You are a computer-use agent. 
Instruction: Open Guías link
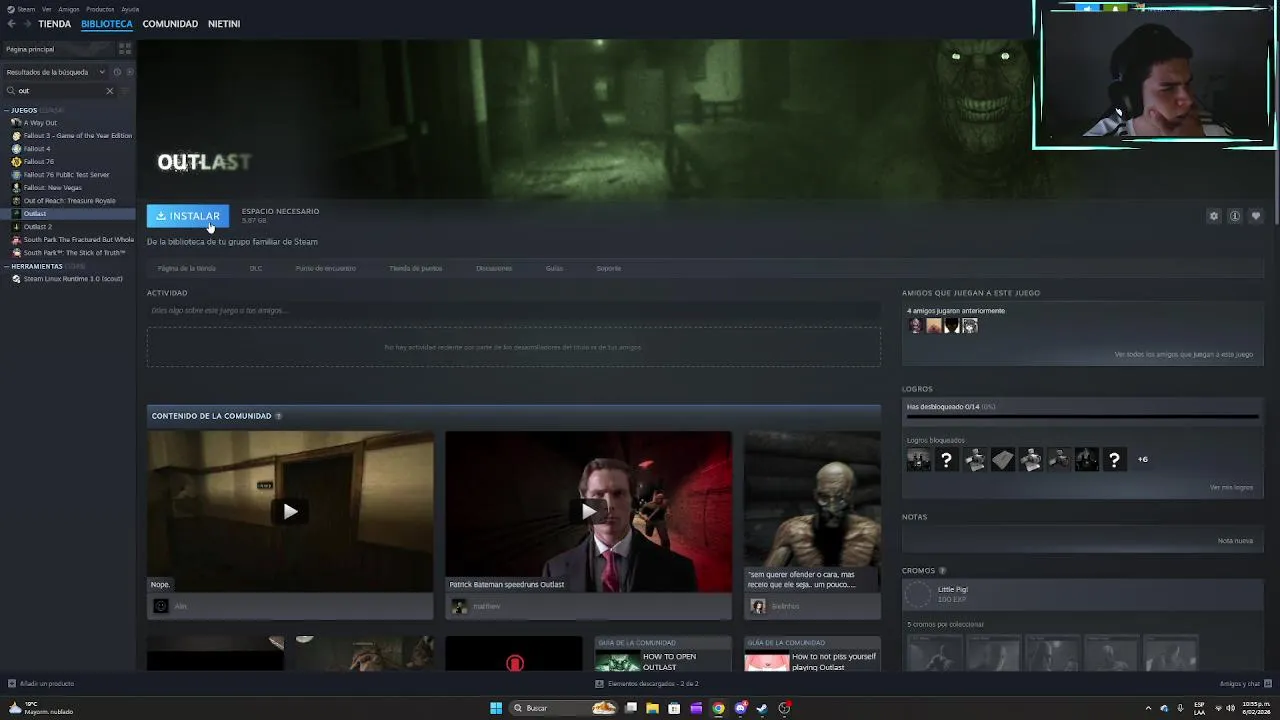[554, 268]
